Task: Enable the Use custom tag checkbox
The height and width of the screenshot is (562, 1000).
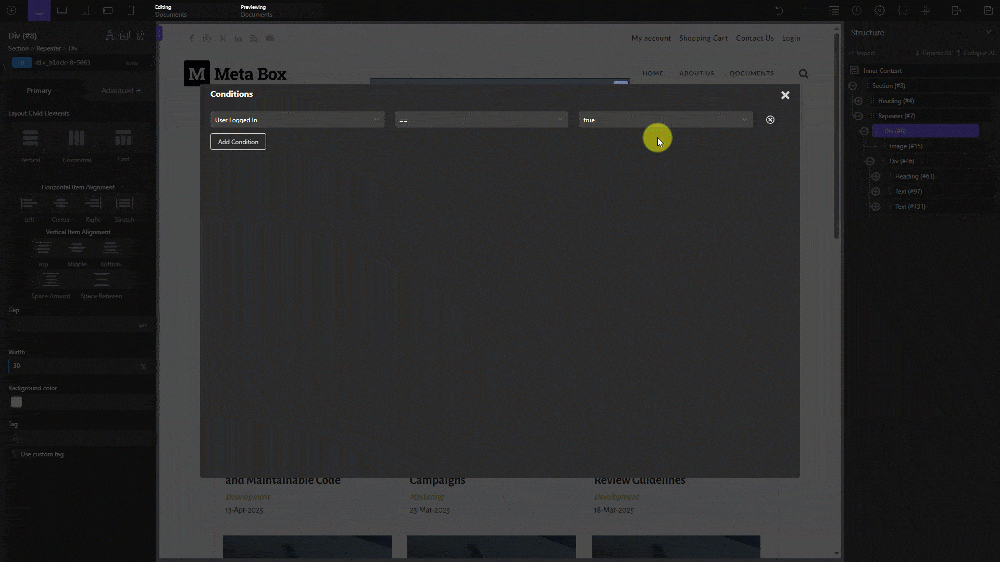Action: (x=14, y=454)
